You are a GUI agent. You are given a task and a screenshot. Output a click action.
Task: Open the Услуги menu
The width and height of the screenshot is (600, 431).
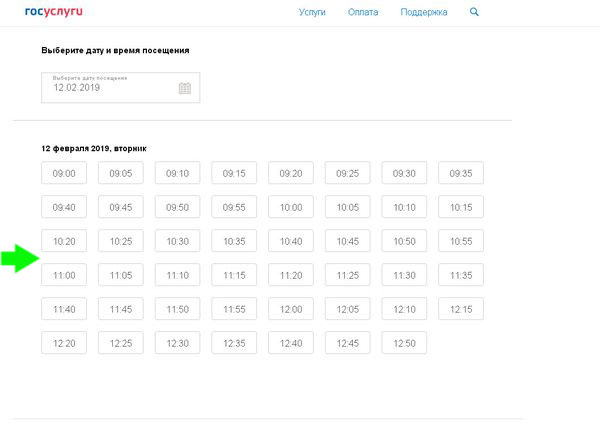[x=312, y=12]
